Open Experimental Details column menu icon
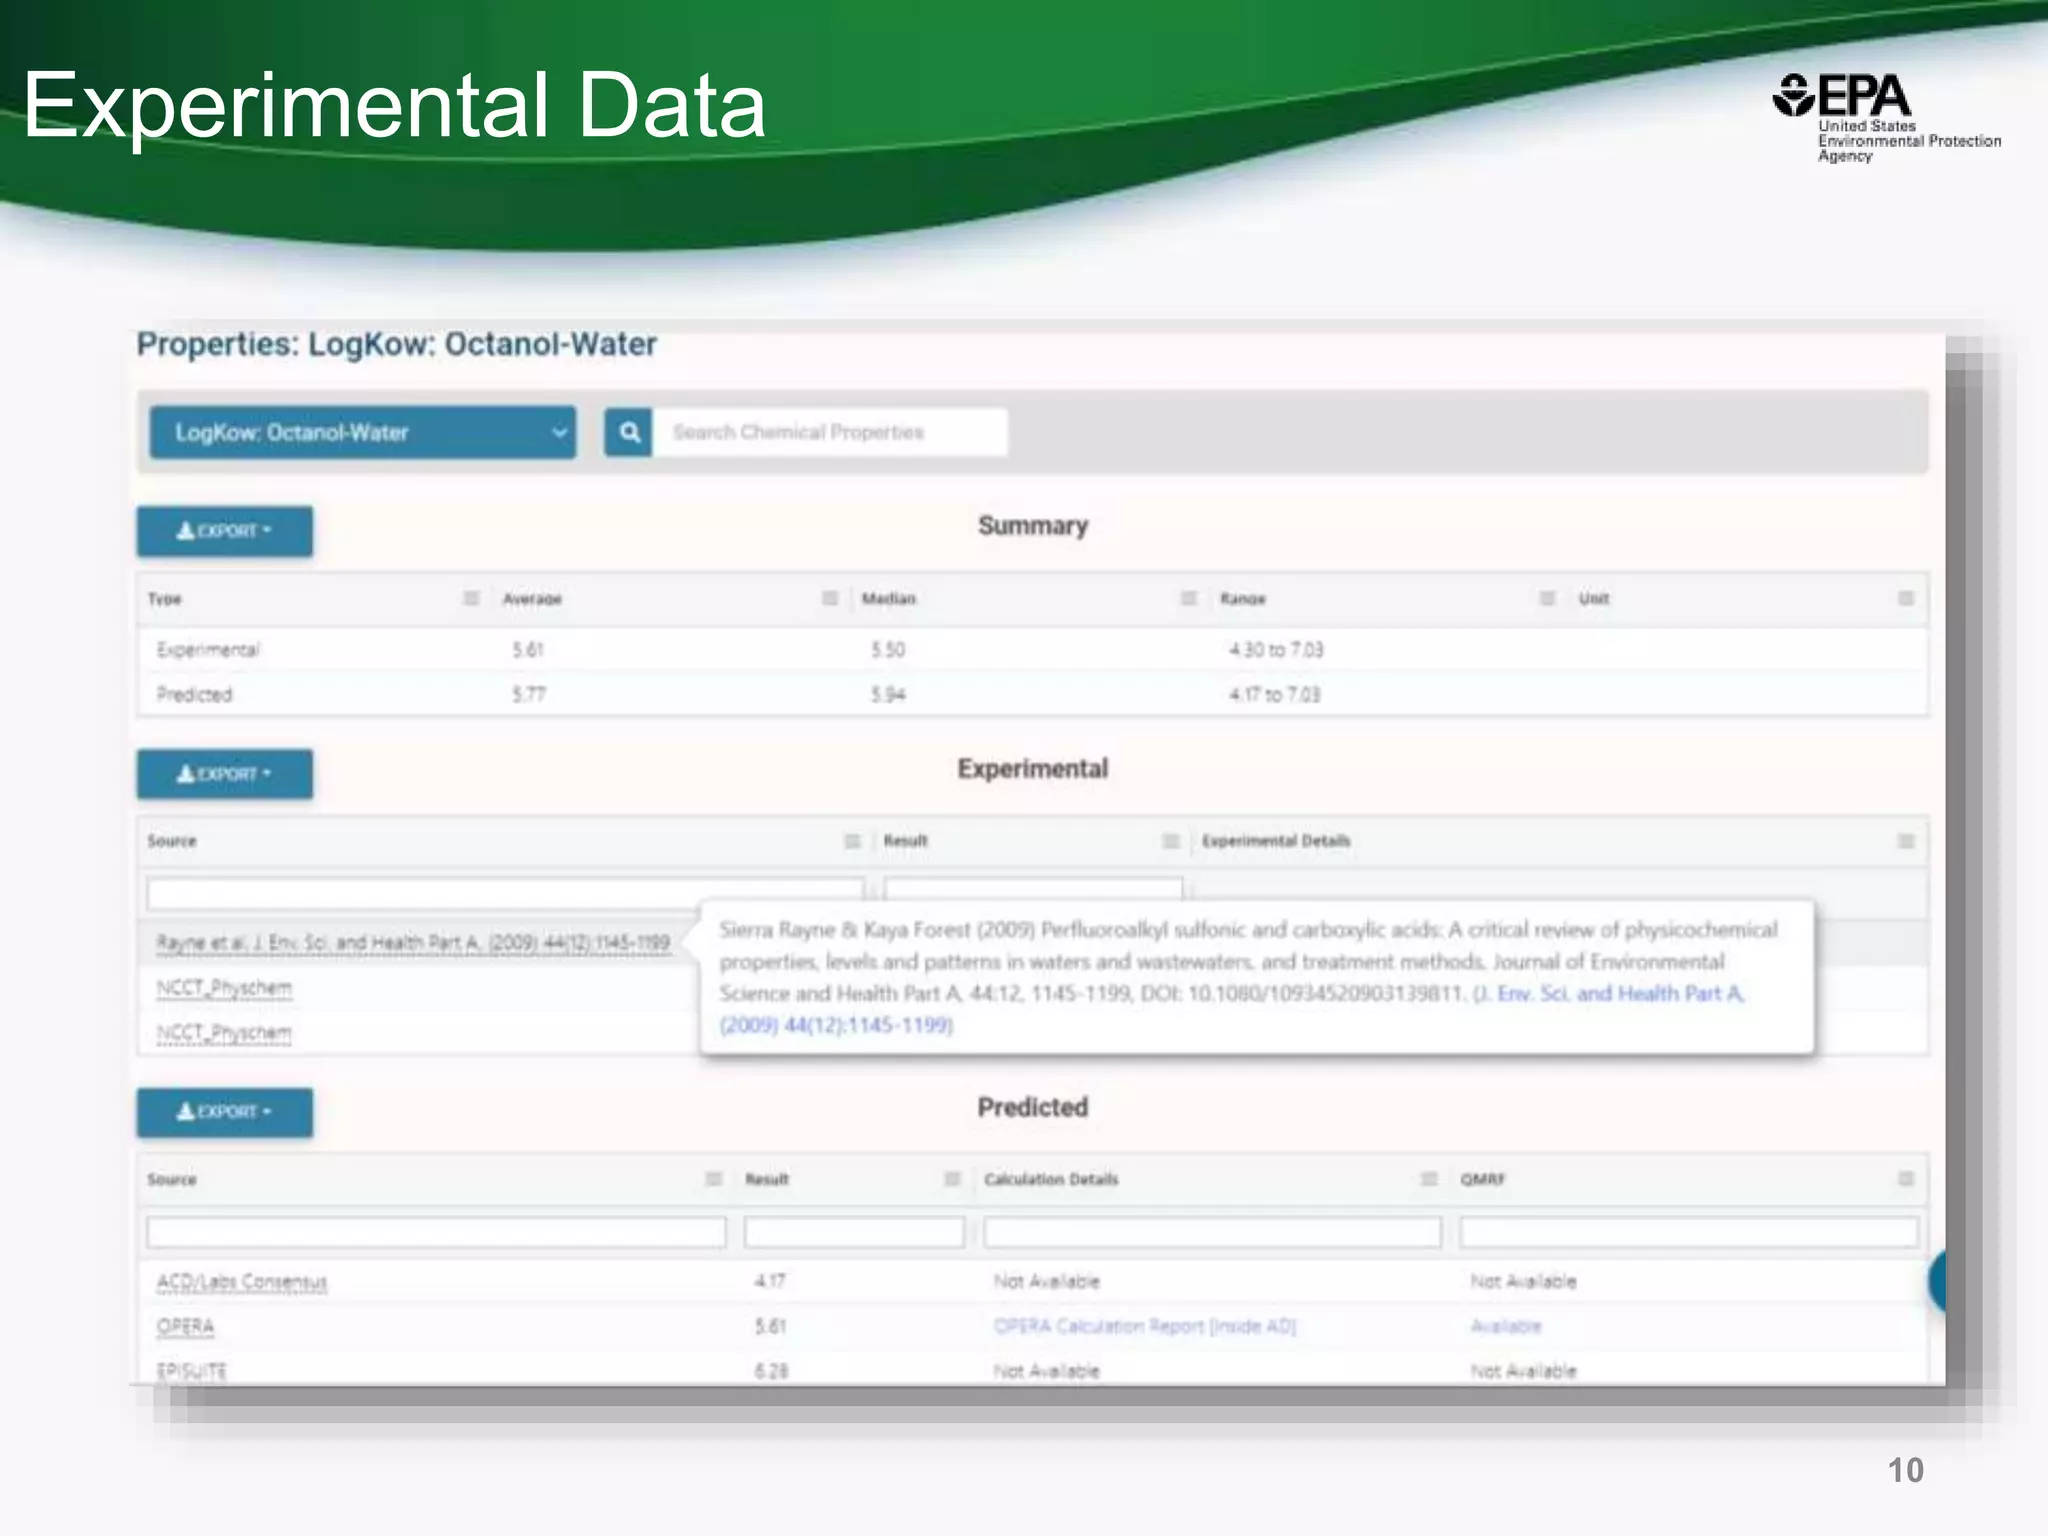 1905,841
